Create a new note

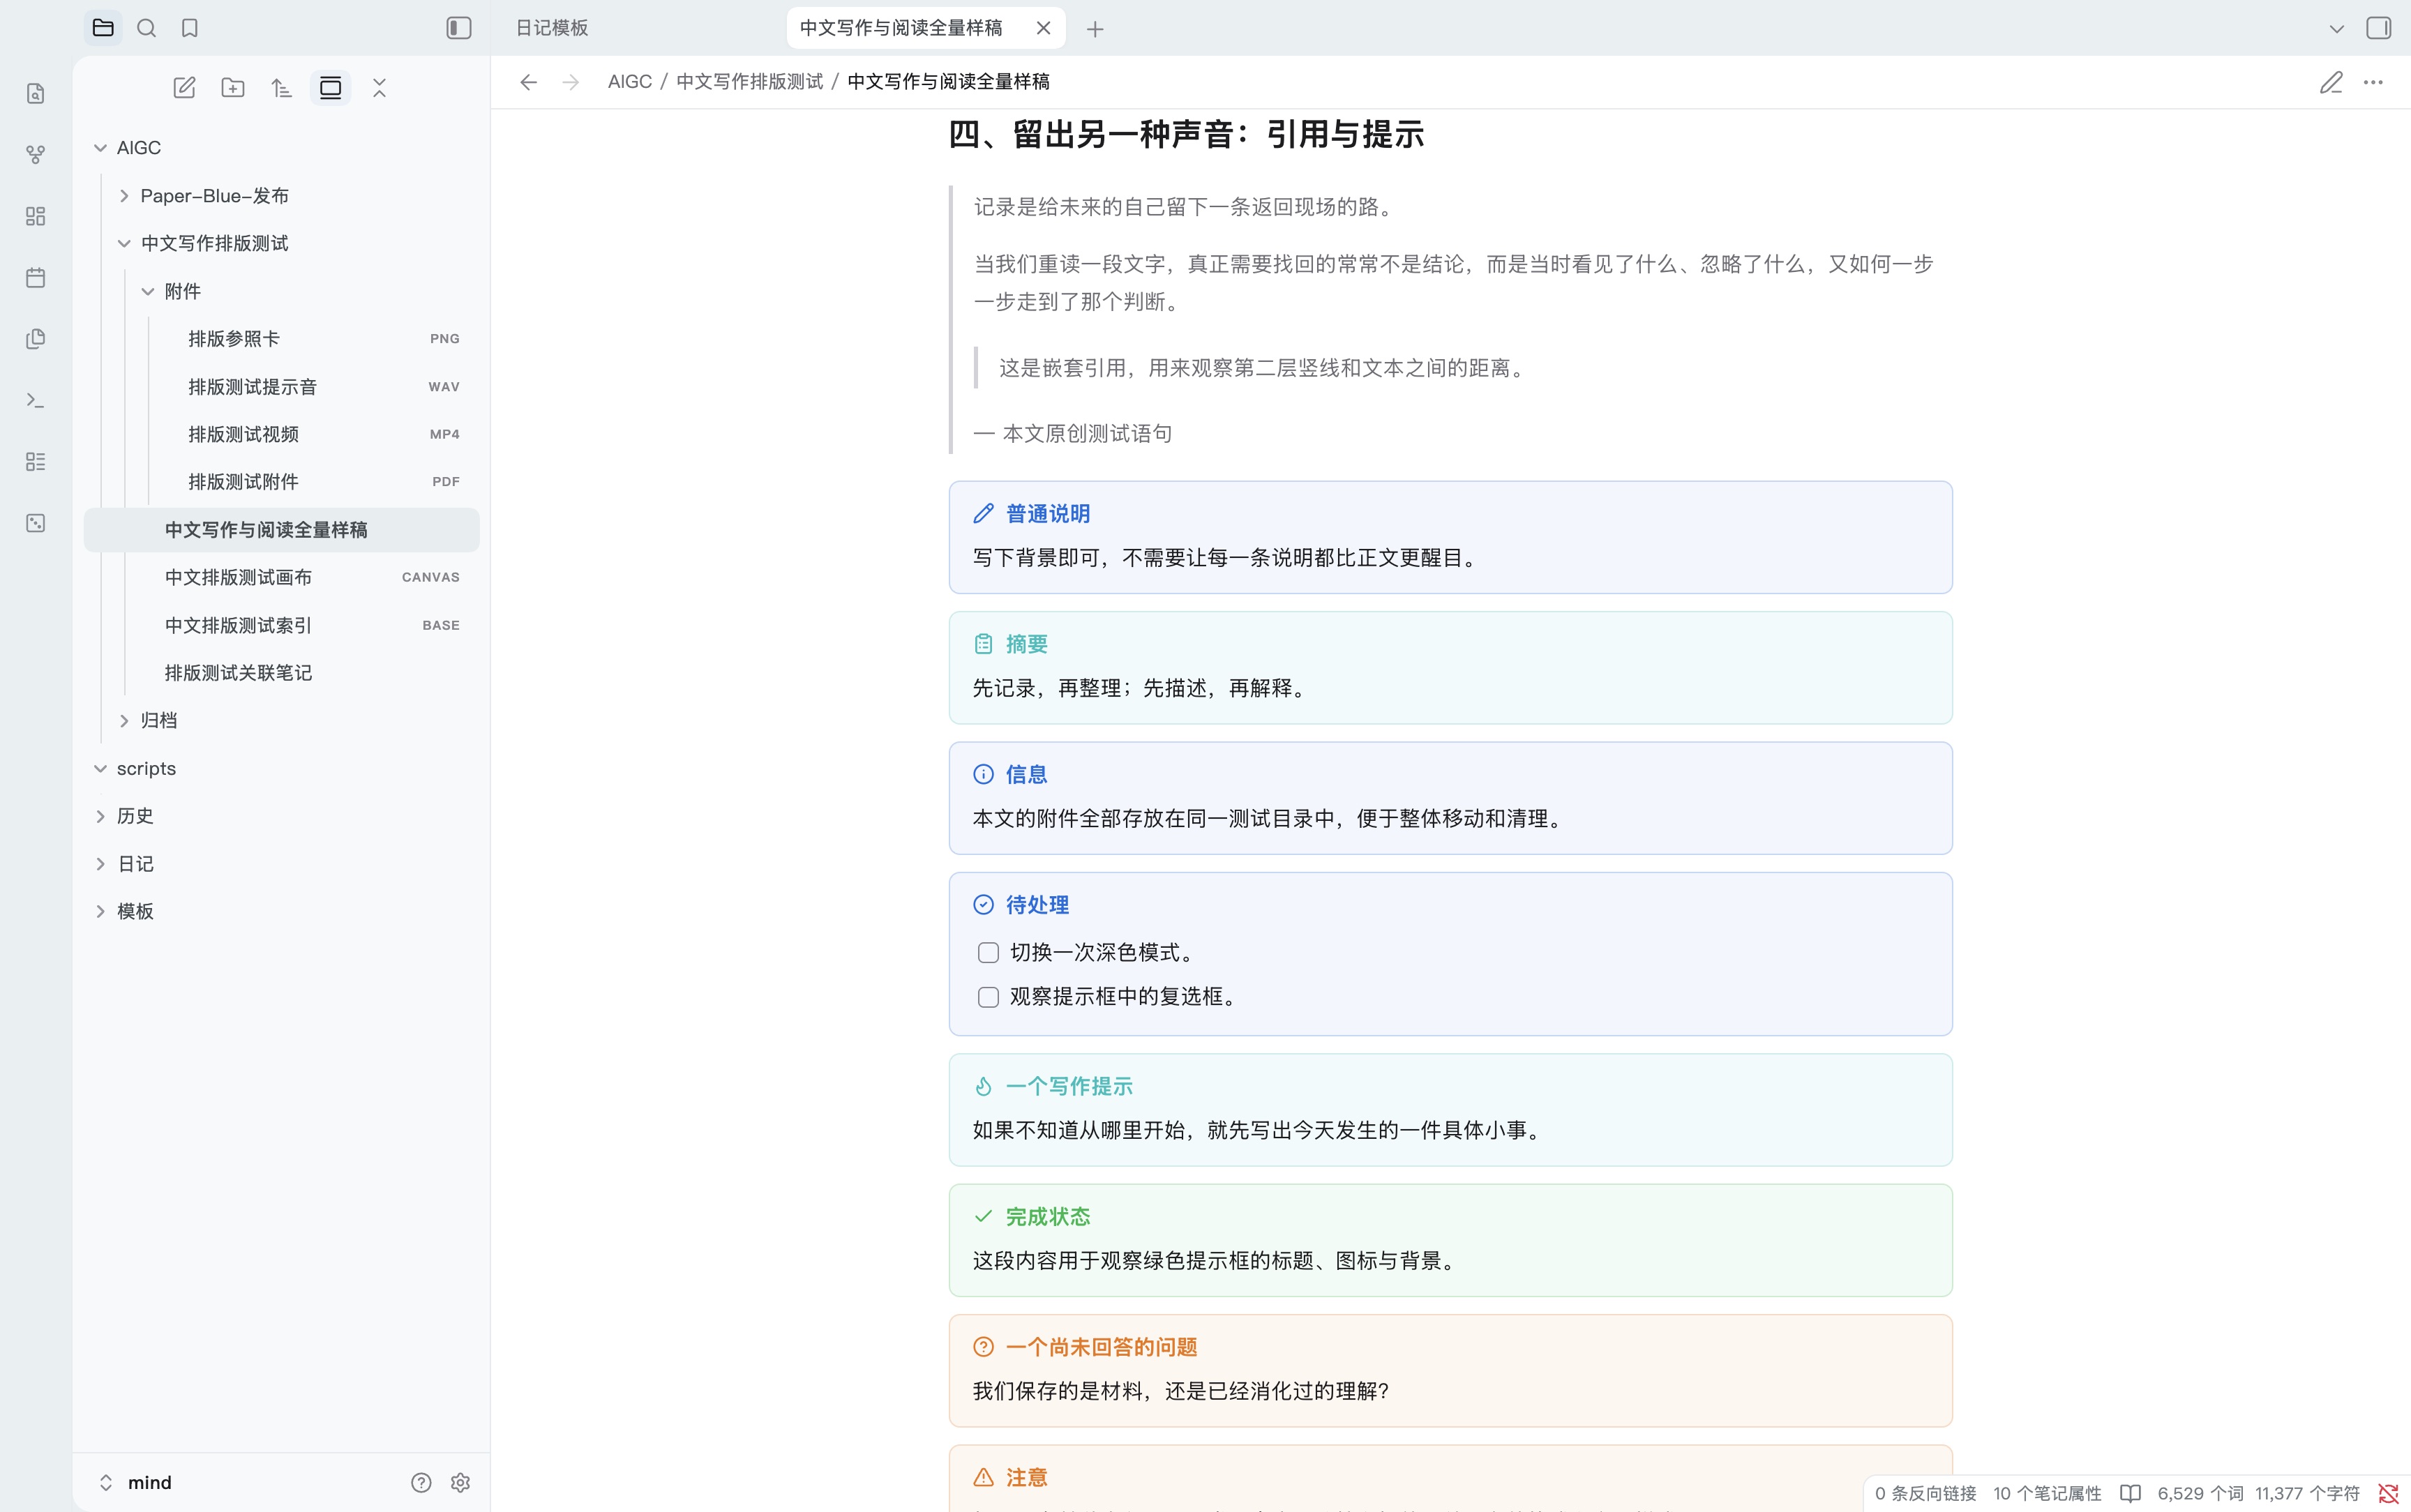185,88
